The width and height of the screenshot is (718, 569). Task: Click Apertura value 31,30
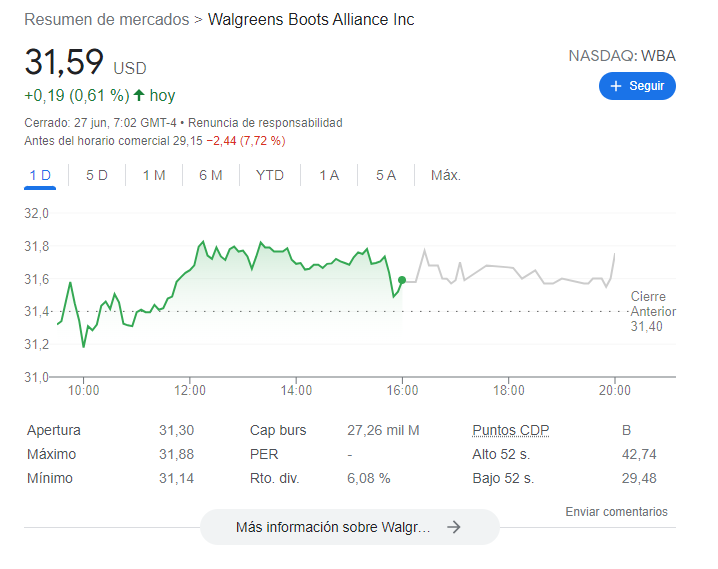176,430
